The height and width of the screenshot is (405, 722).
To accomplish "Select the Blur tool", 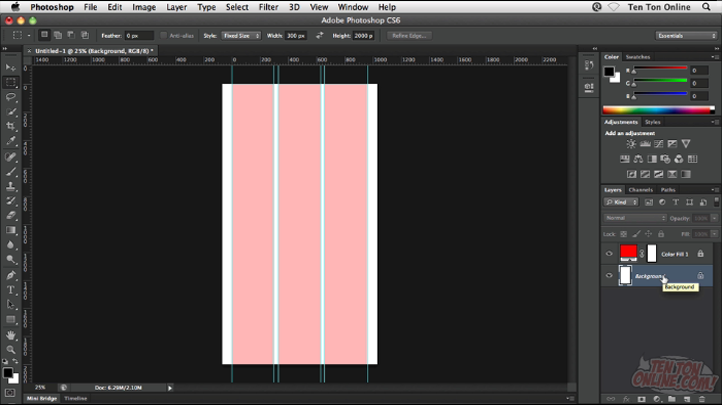I will coord(11,245).
